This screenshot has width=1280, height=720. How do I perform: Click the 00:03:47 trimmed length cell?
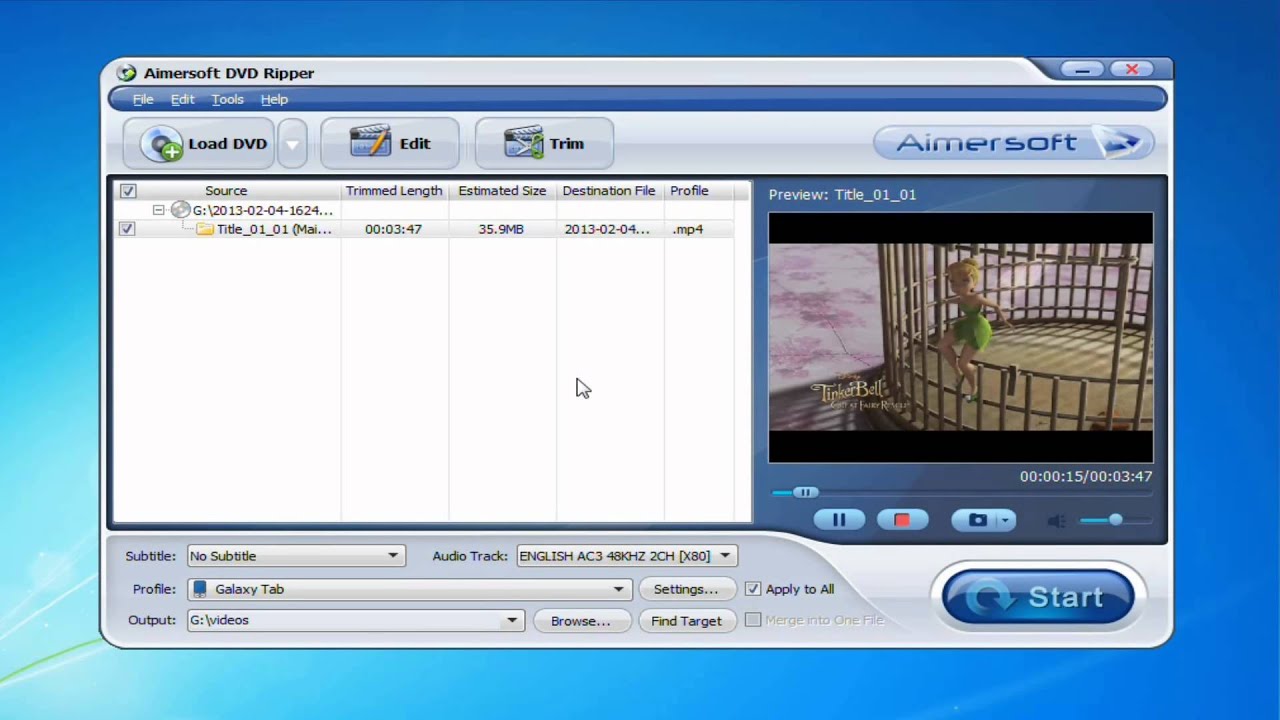pyautogui.click(x=393, y=229)
